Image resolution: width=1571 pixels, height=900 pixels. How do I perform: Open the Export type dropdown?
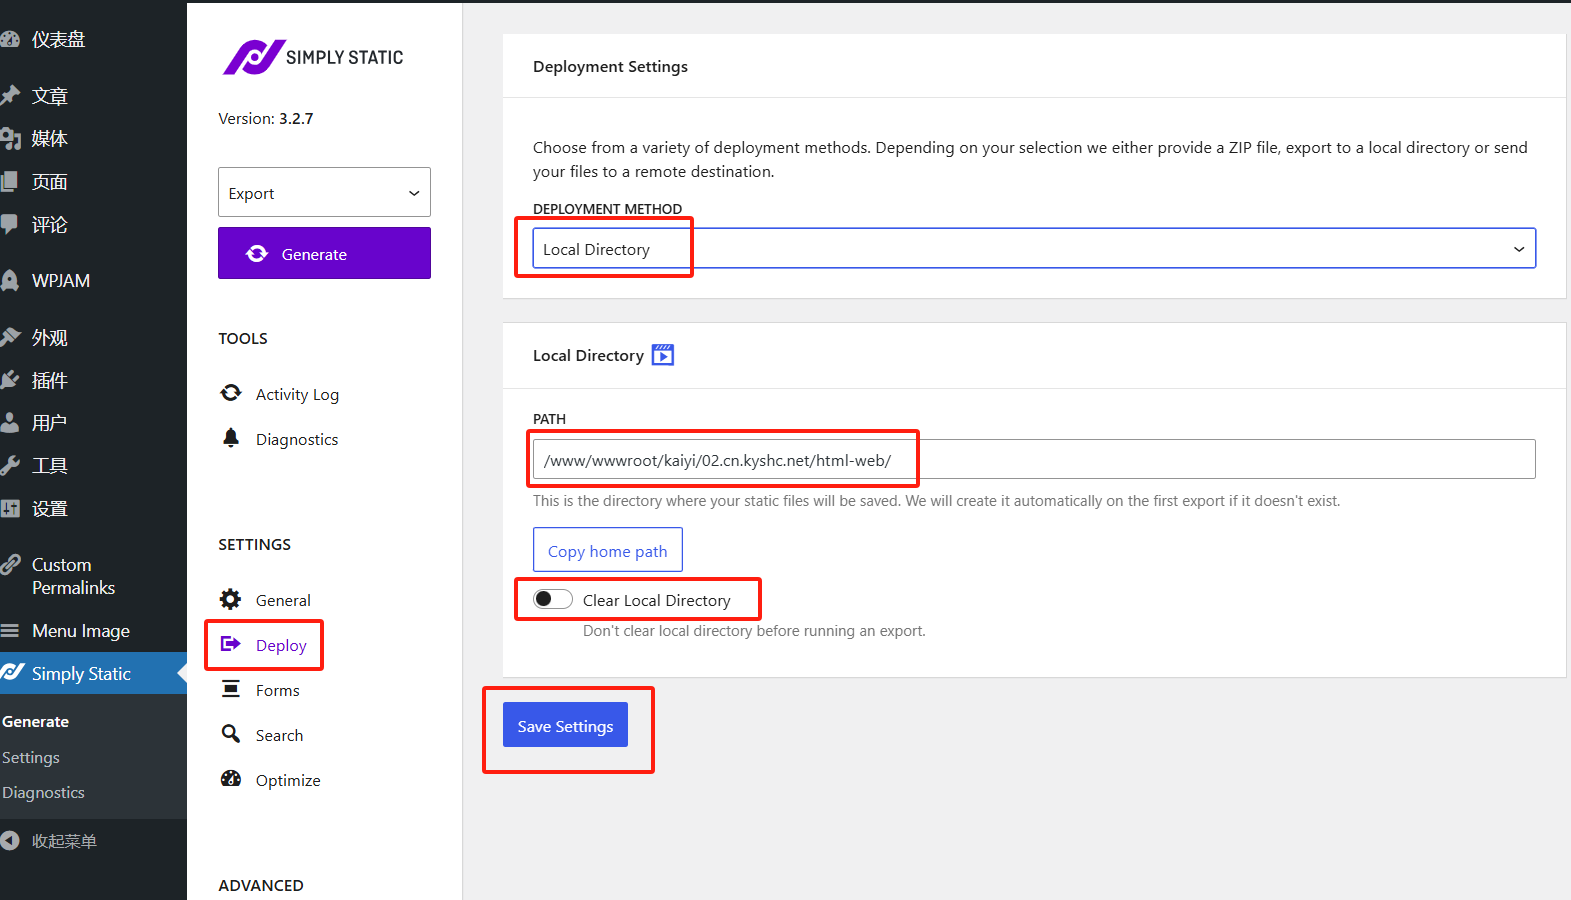[324, 192]
